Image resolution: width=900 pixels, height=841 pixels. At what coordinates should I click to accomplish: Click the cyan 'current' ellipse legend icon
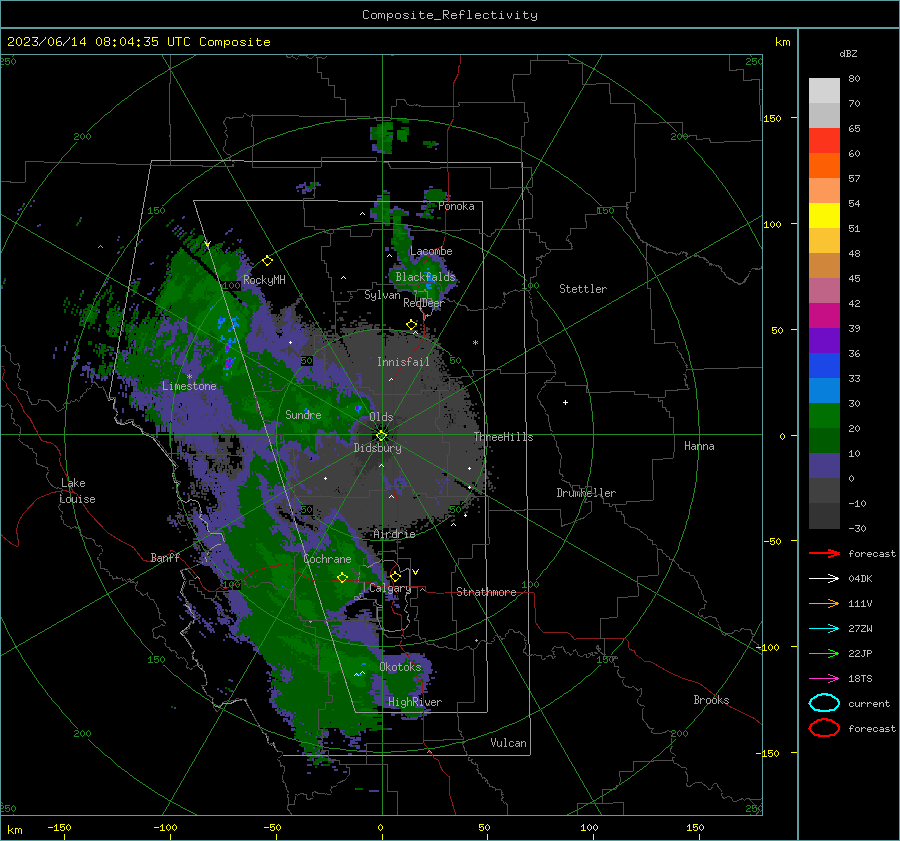824,703
